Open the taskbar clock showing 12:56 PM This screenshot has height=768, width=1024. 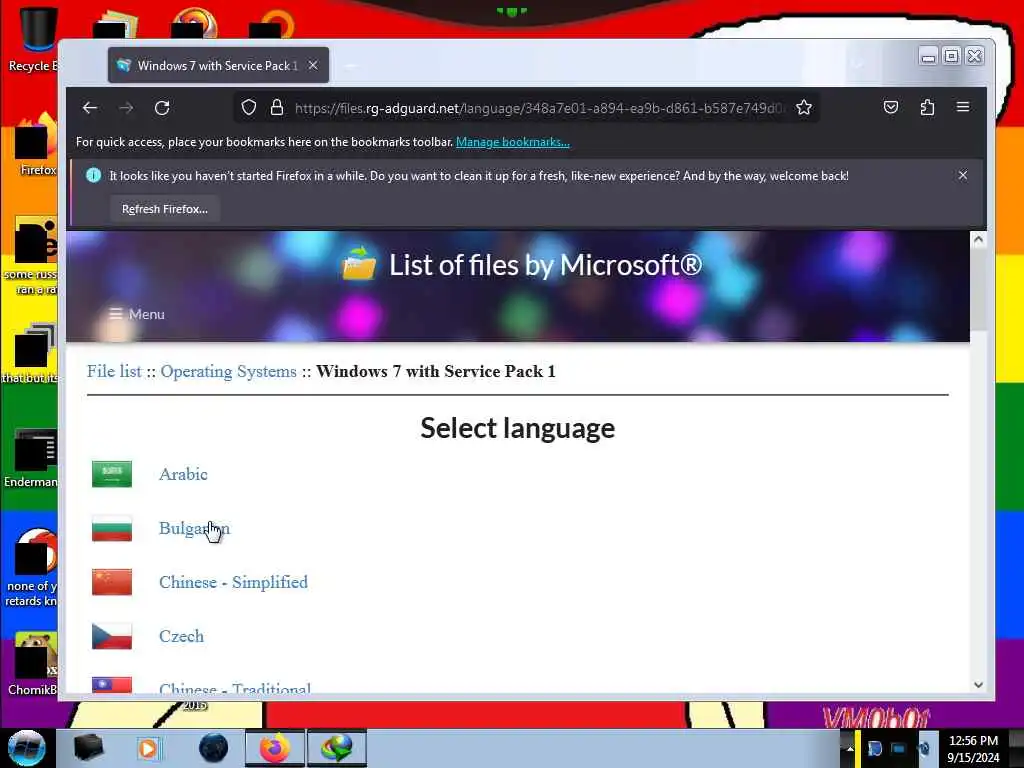coord(973,749)
